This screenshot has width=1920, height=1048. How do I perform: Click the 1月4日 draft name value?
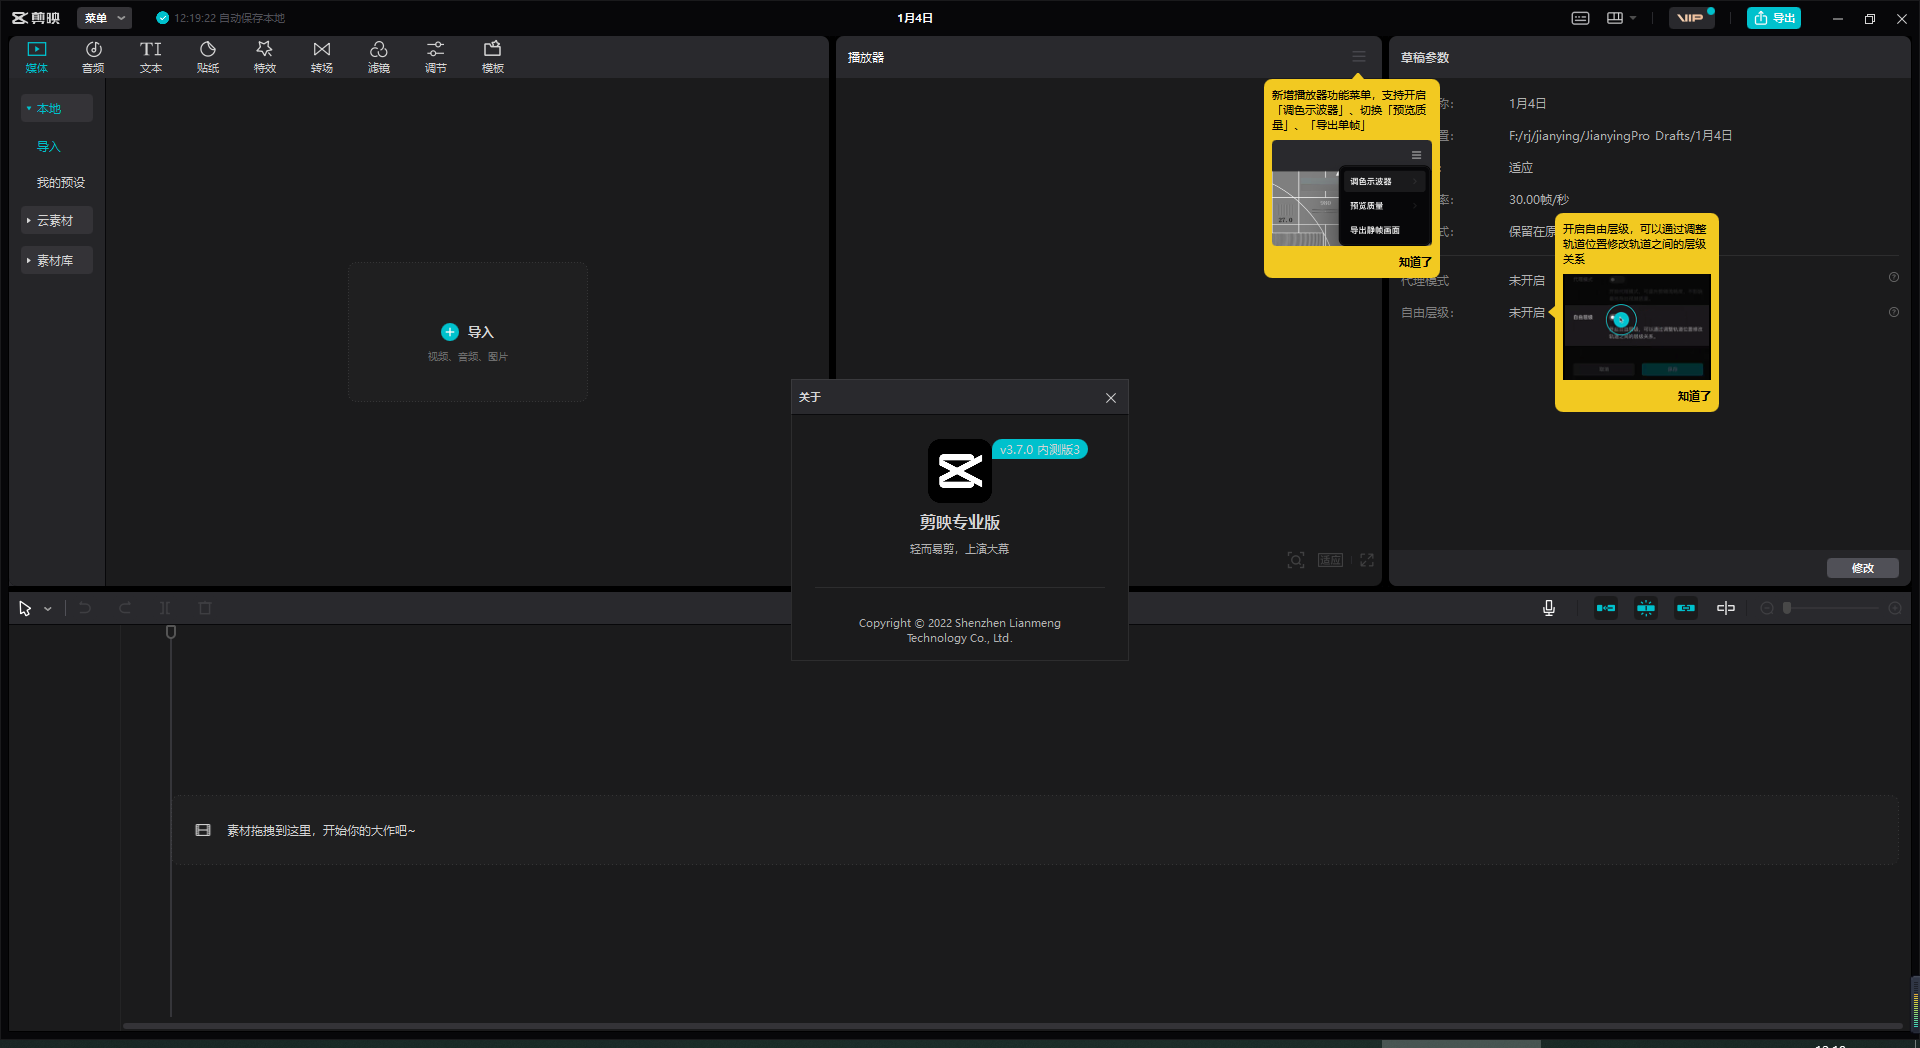coord(1528,103)
